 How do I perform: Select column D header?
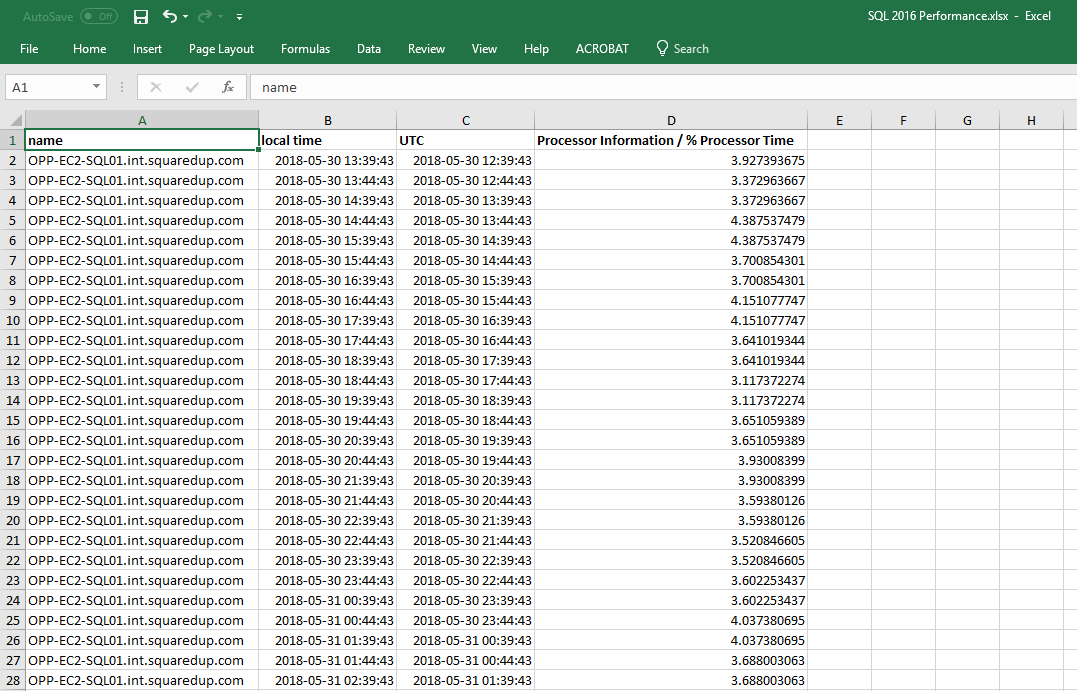[x=671, y=119]
